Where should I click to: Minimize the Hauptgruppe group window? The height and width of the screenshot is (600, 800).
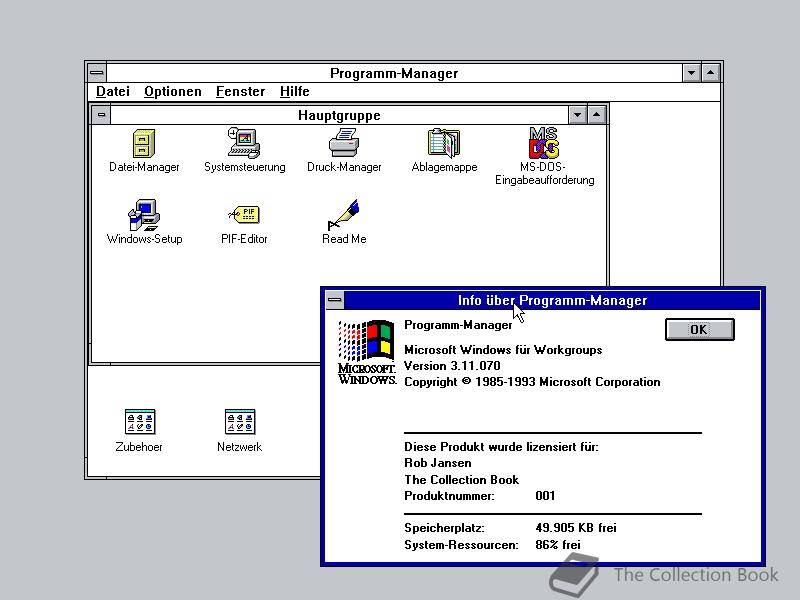tap(577, 115)
